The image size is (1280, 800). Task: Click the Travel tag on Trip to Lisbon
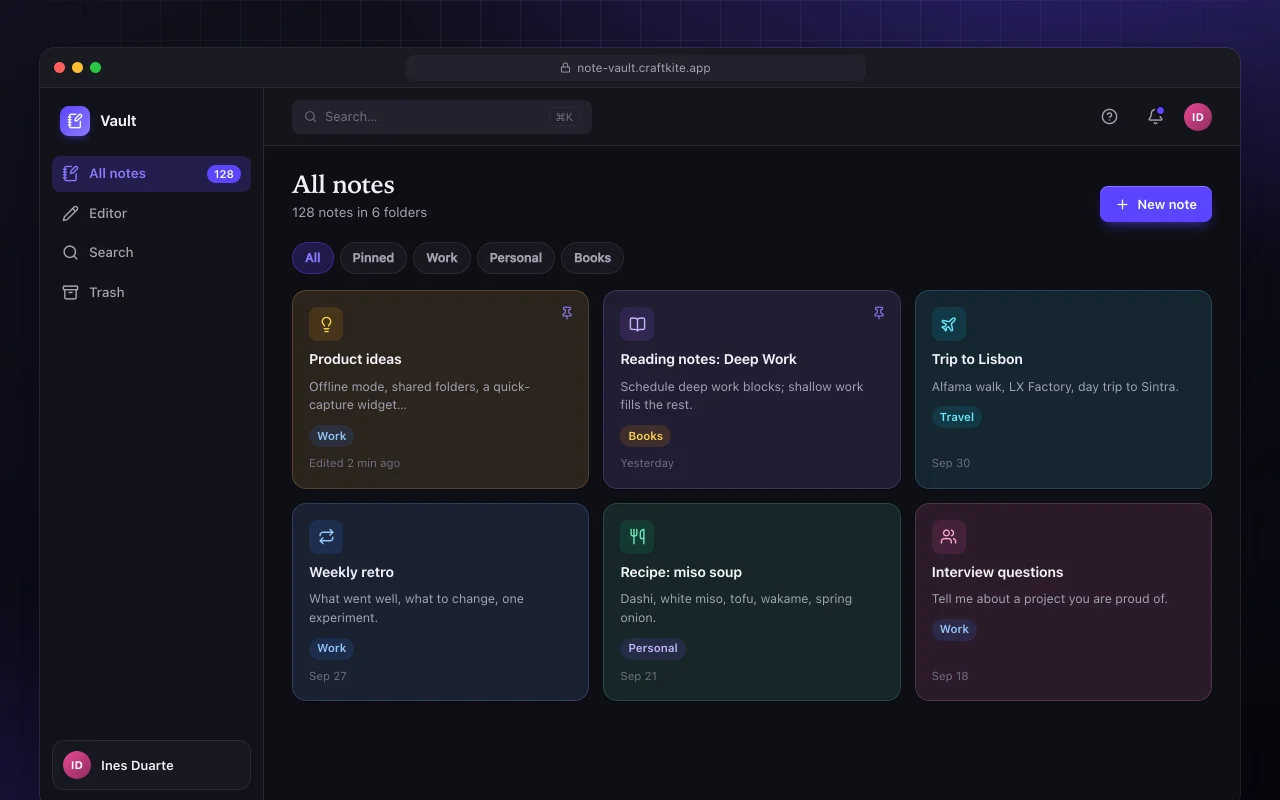[x=957, y=417]
